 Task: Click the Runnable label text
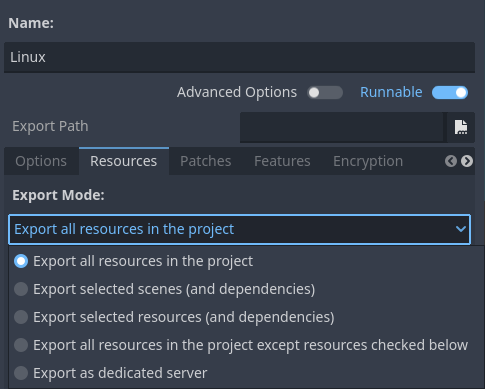pos(391,92)
